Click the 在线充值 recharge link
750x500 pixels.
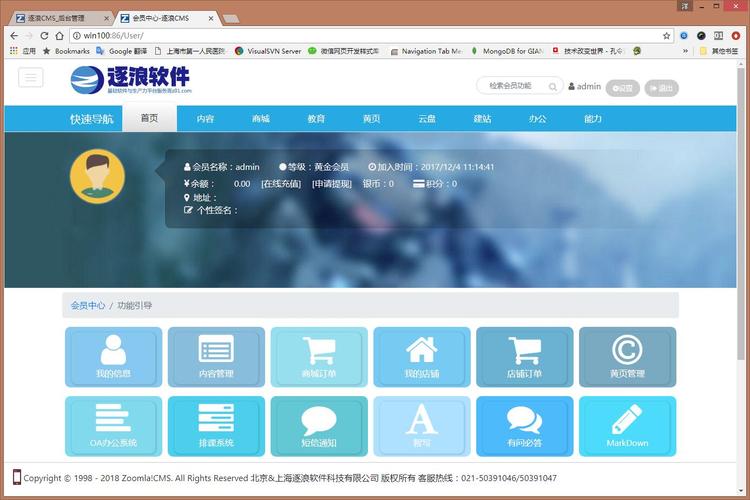281,184
